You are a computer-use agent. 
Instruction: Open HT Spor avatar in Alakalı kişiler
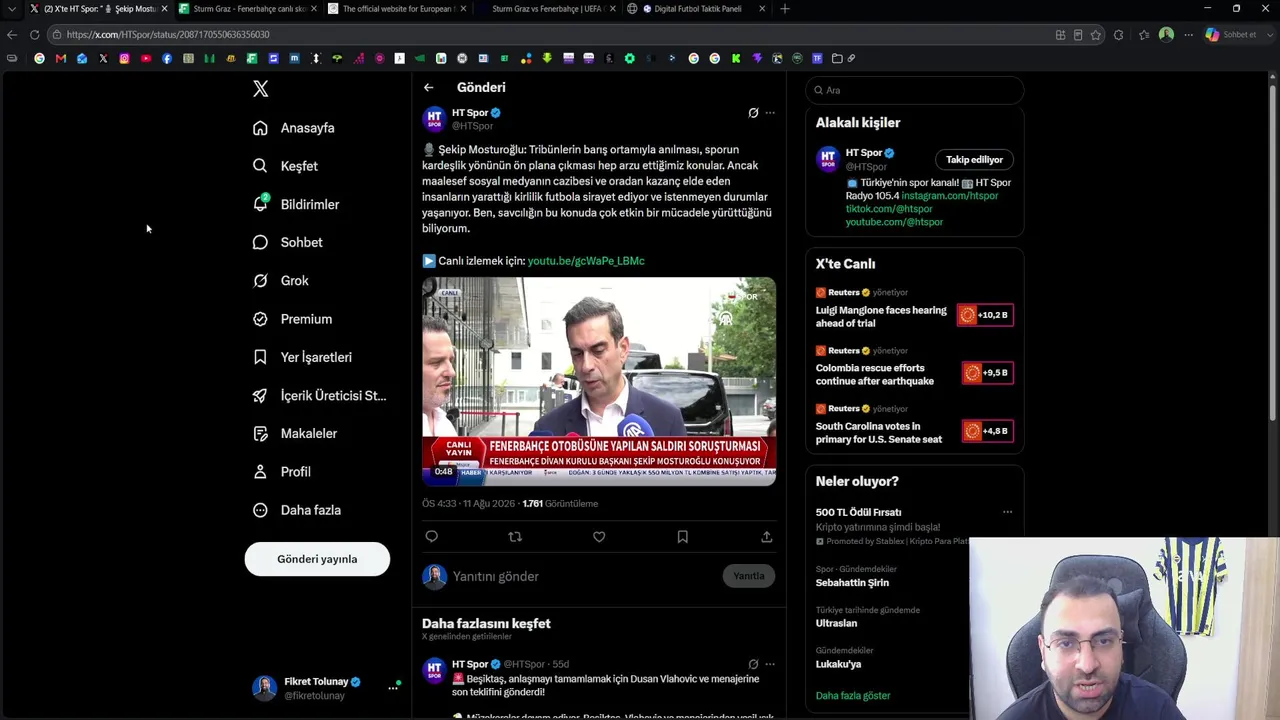click(x=828, y=159)
